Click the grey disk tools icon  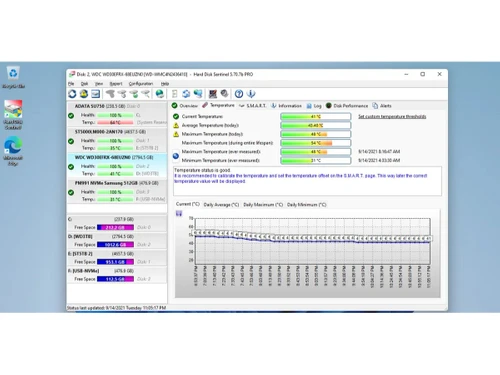[x=224, y=94]
